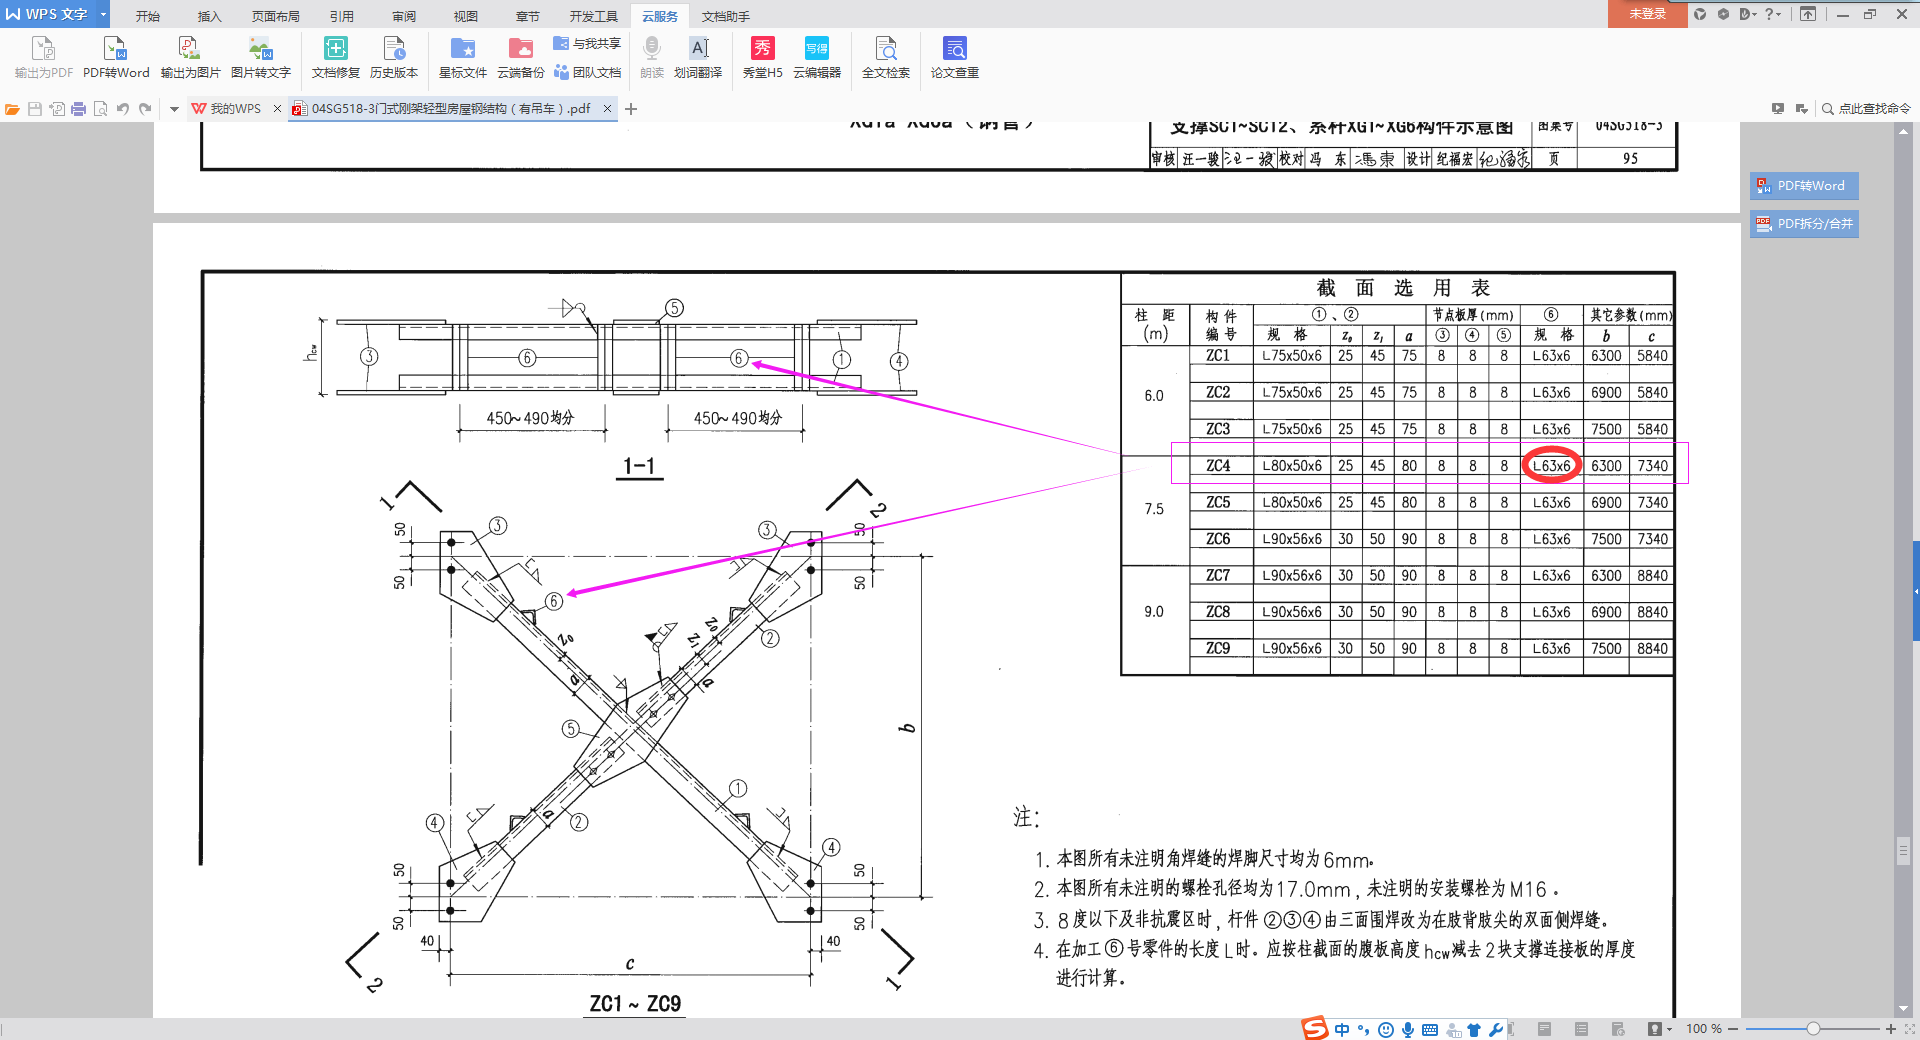Click the save disk icon in quick toolbar
This screenshot has height=1040, width=1920.
pyautogui.click(x=35, y=109)
